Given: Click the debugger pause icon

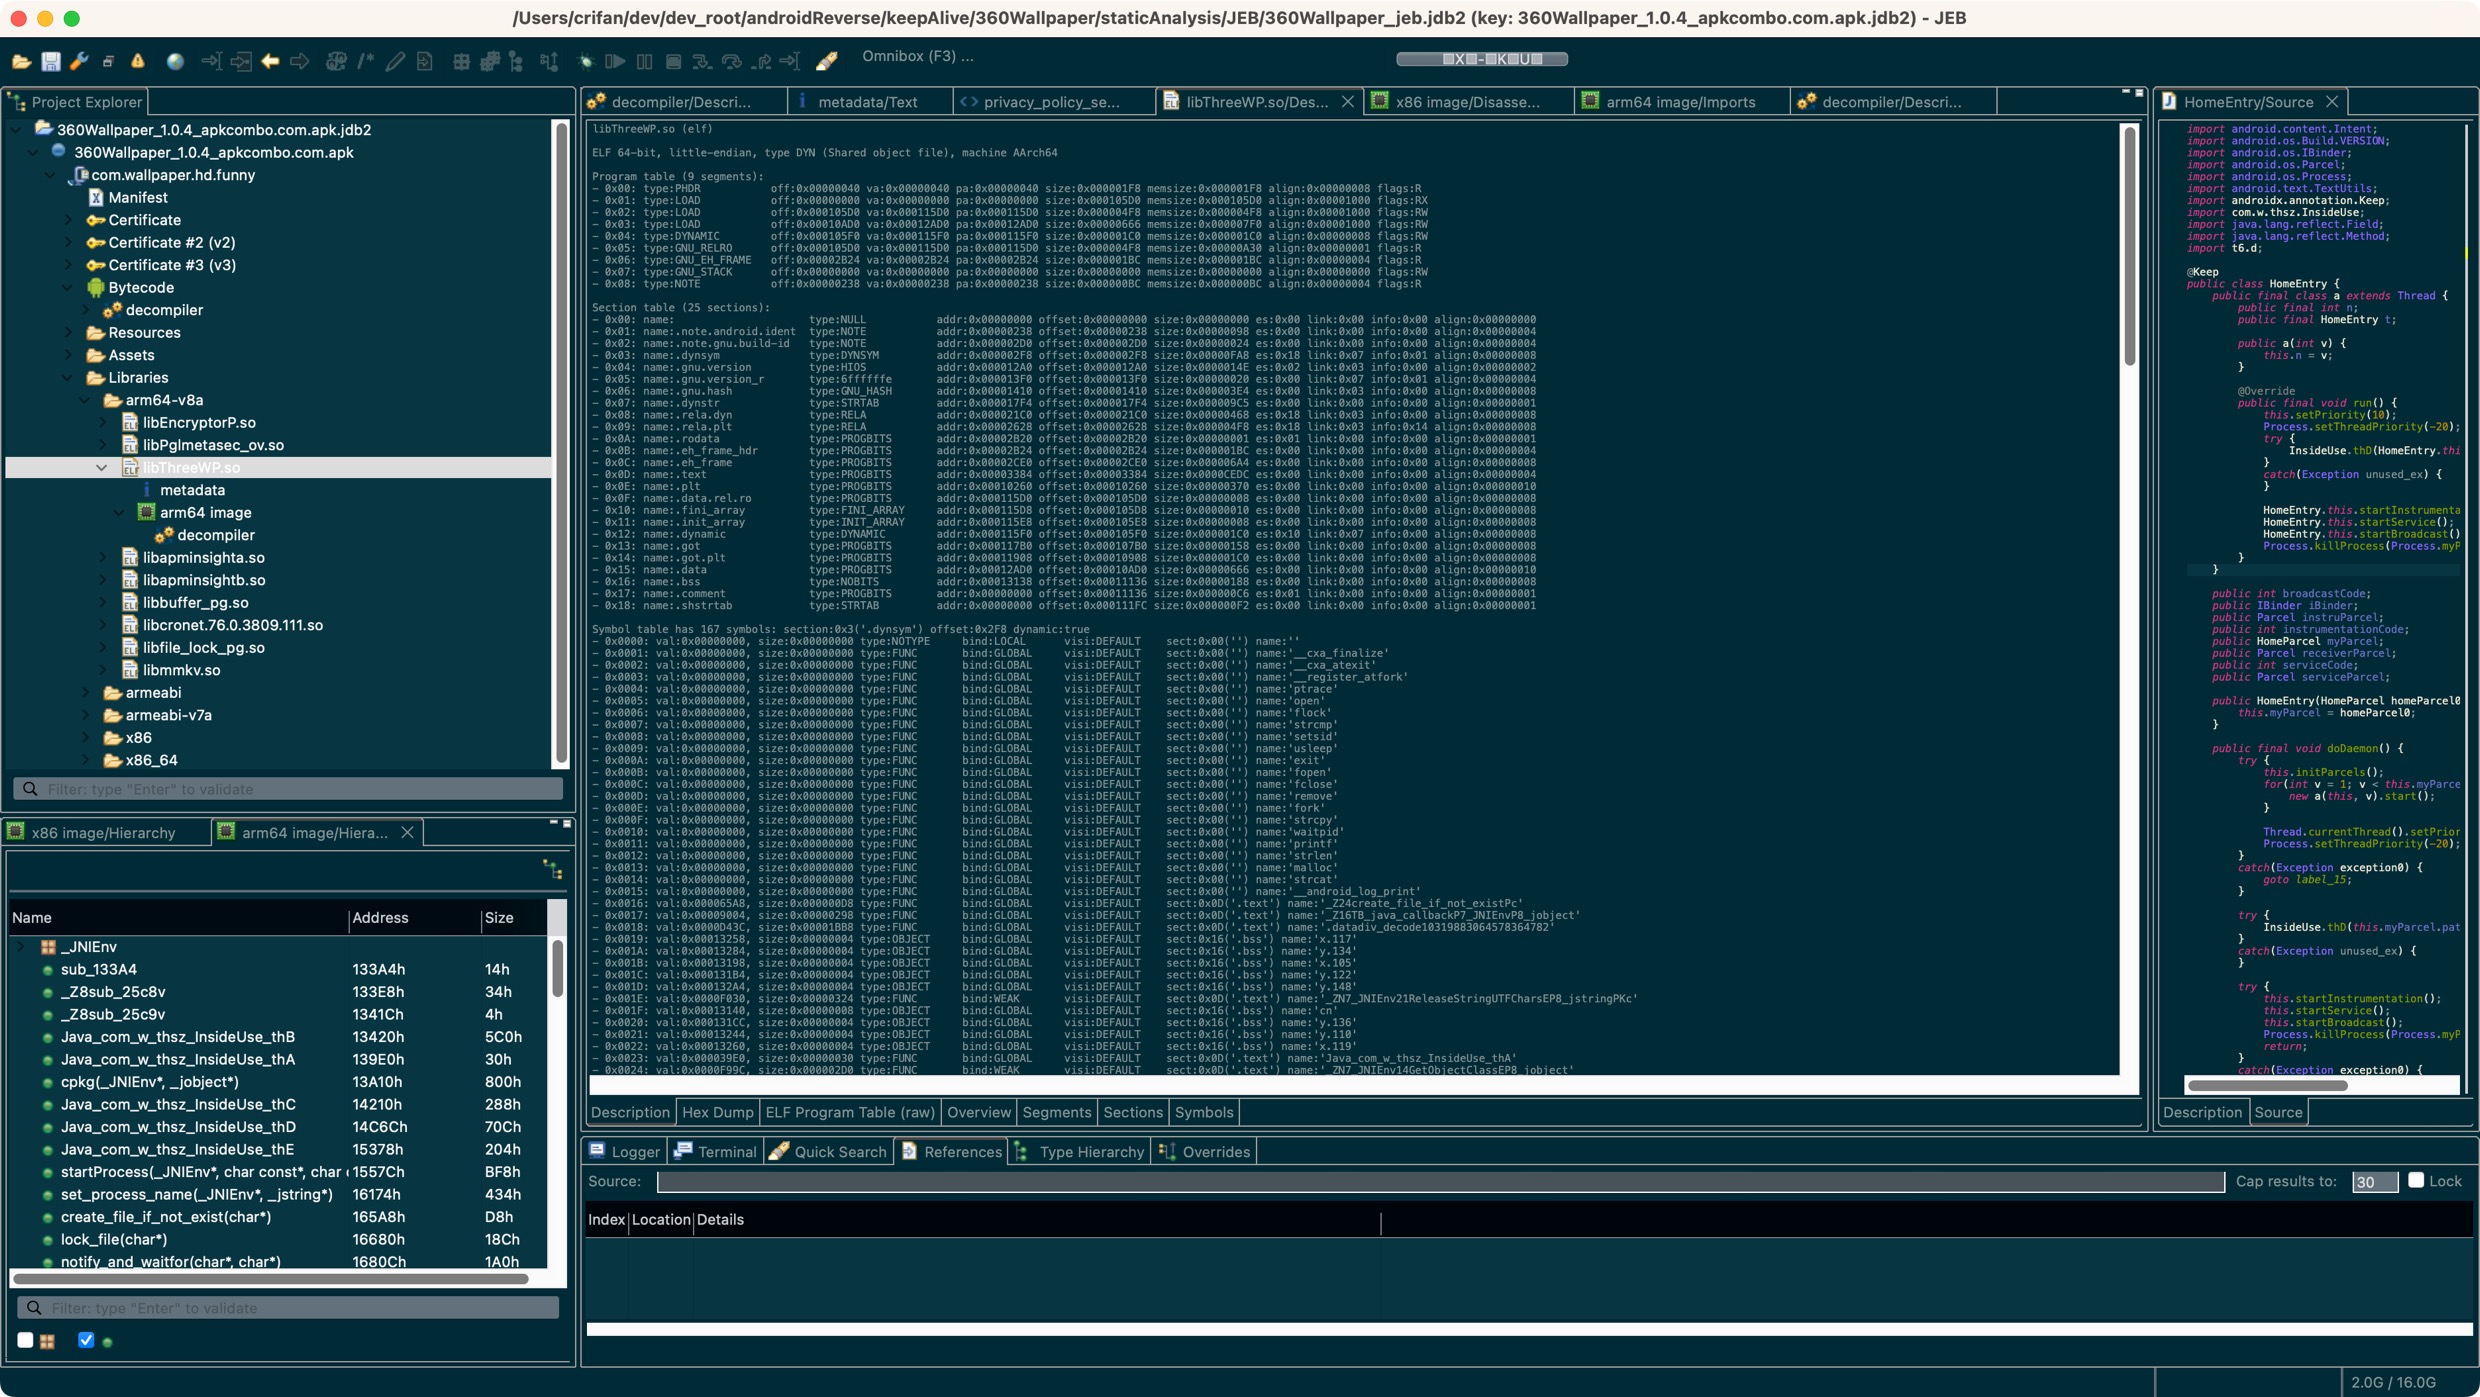Looking at the screenshot, I should pos(644,61).
